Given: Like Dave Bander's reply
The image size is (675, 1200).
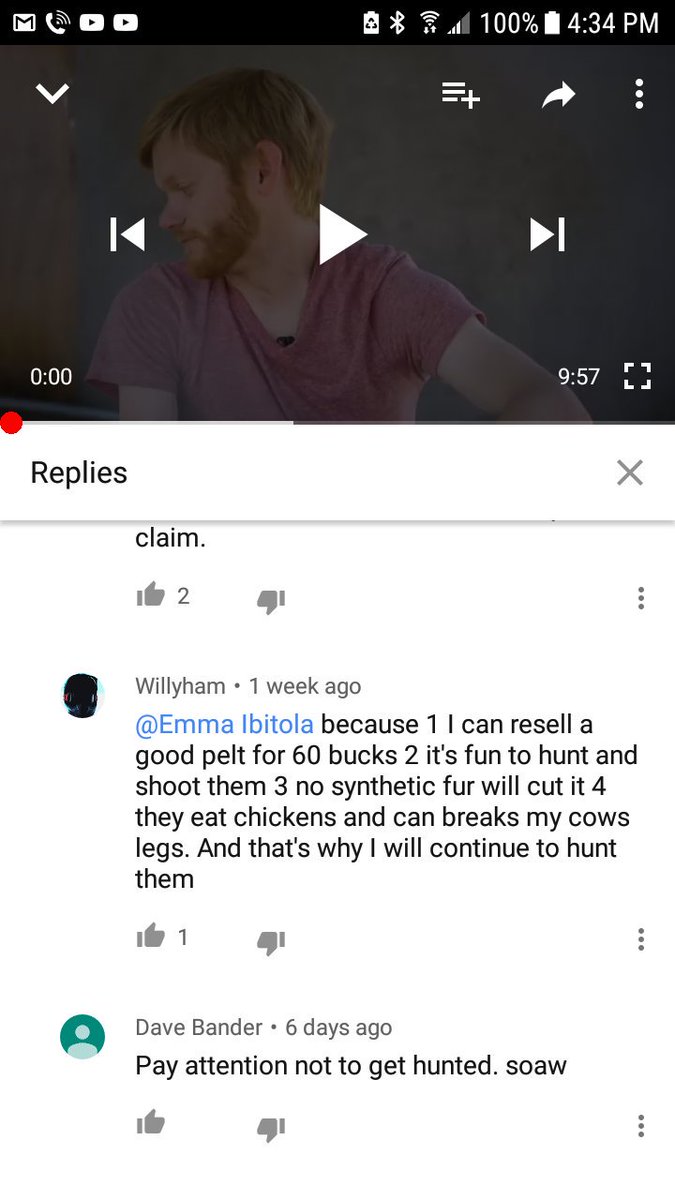Looking at the screenshot, I should [150, 1123].
